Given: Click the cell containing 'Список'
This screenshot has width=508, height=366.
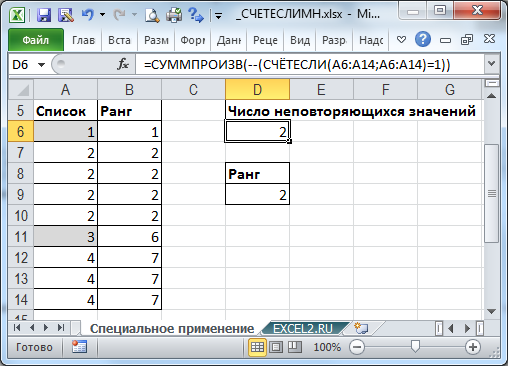Looking at the screenshot, I should point(65,111).
